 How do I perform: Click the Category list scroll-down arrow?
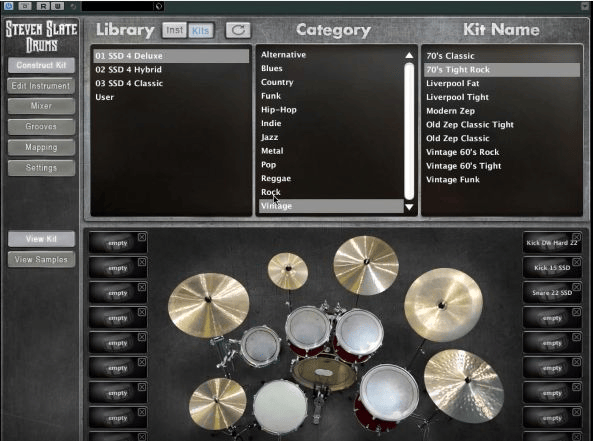[409, 207]
